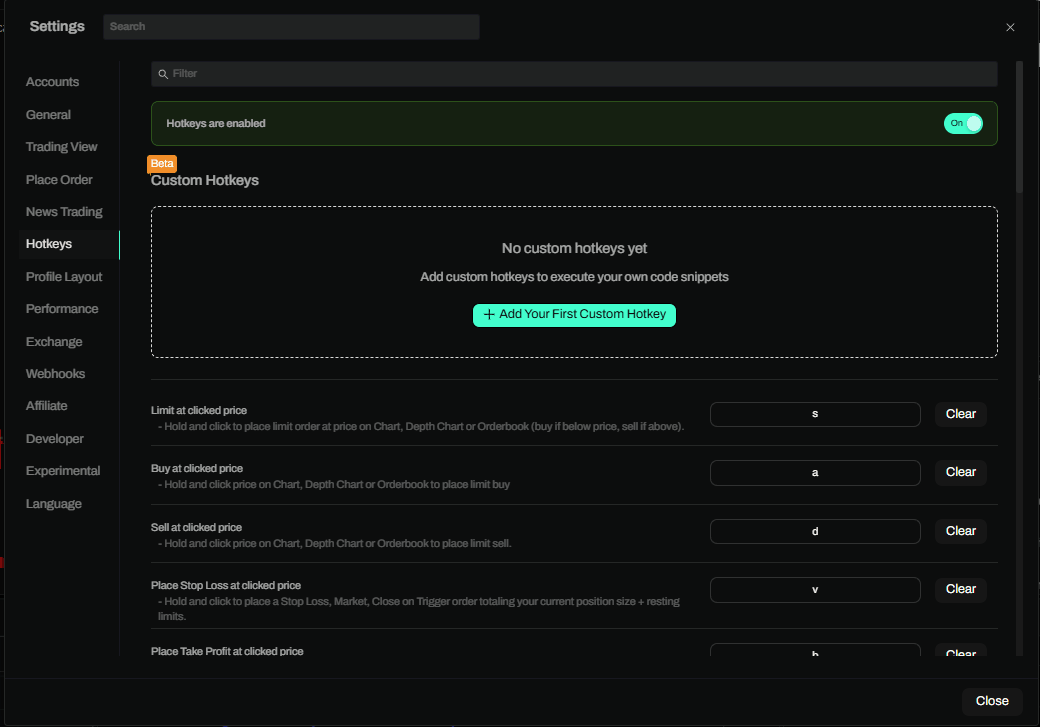Image resolution: width=1040 pixels, height=727 pixels.
Task: Open the Webhooks settings page
Action: pyautogui.click(x=55, y=374)
